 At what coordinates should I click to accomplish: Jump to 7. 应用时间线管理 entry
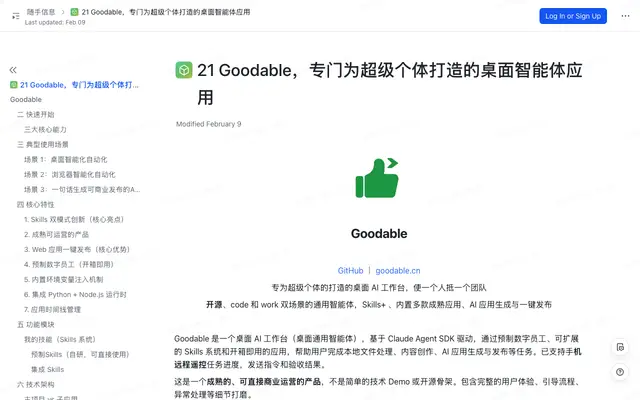tap(52, 310)
